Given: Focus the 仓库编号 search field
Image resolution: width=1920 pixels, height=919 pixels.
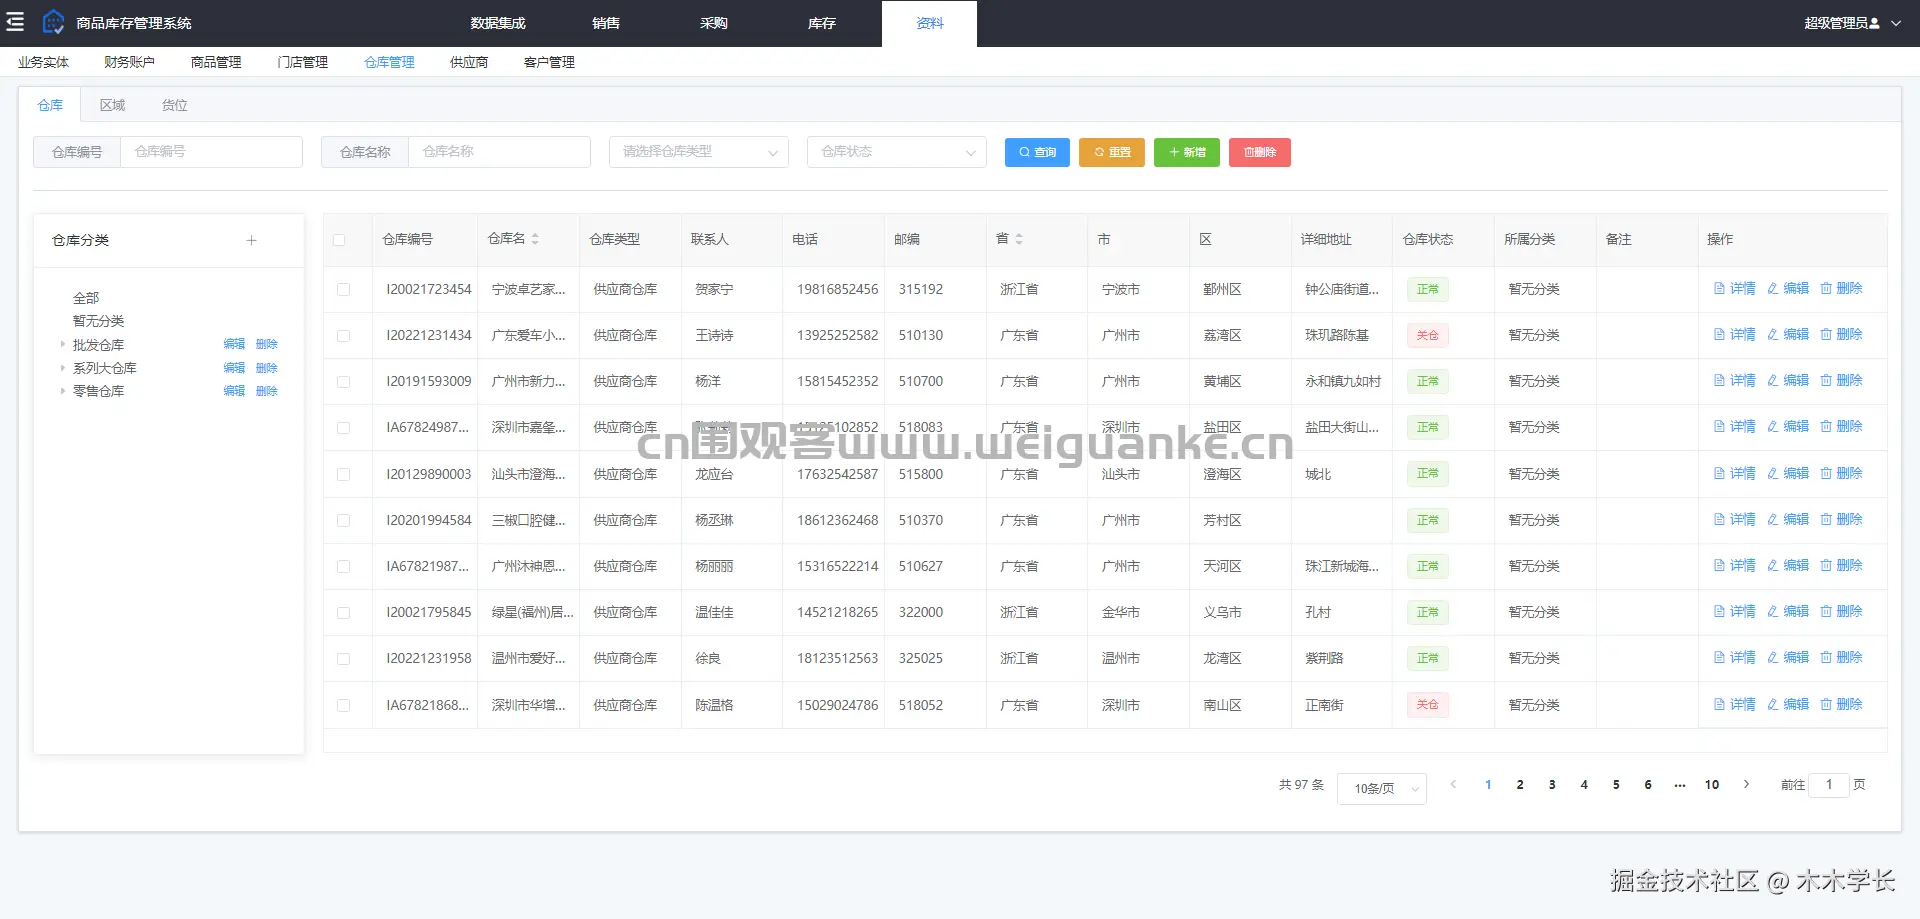Looking at the screenshot, I should pyautogui.click(x=211, y=152).
